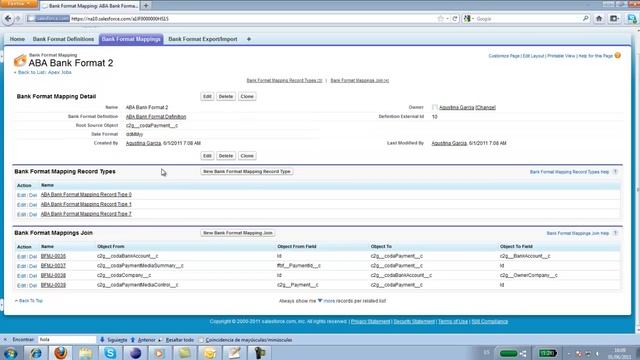Open the orange Firefox menu button
This screenshot has height=360, width=640.
coord(19,4)
